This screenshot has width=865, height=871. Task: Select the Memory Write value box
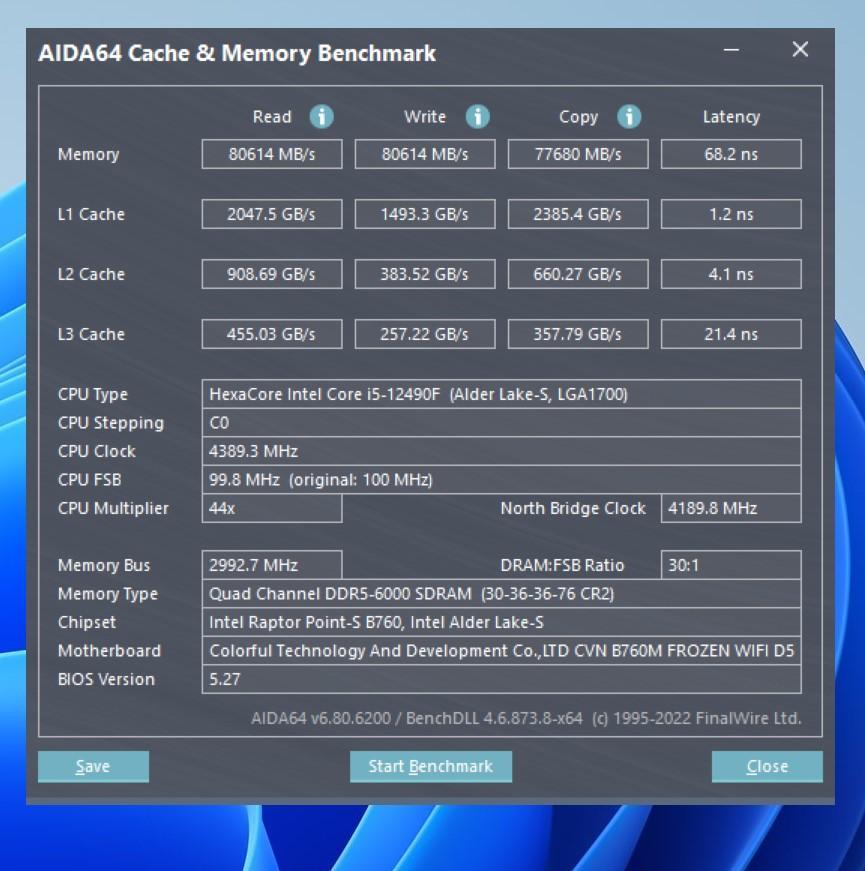pyautogui.click(x=425, y=154)
